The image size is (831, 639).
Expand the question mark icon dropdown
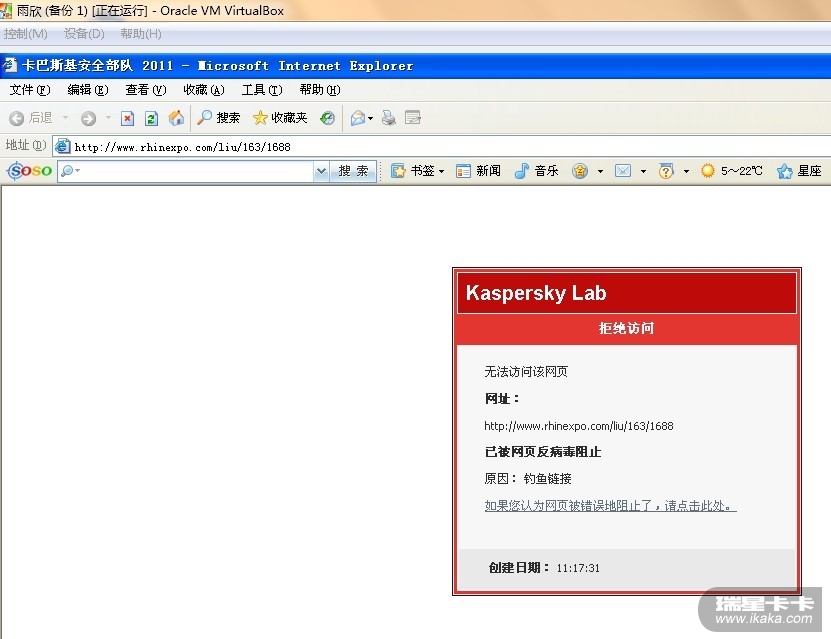tap(686, 171)
